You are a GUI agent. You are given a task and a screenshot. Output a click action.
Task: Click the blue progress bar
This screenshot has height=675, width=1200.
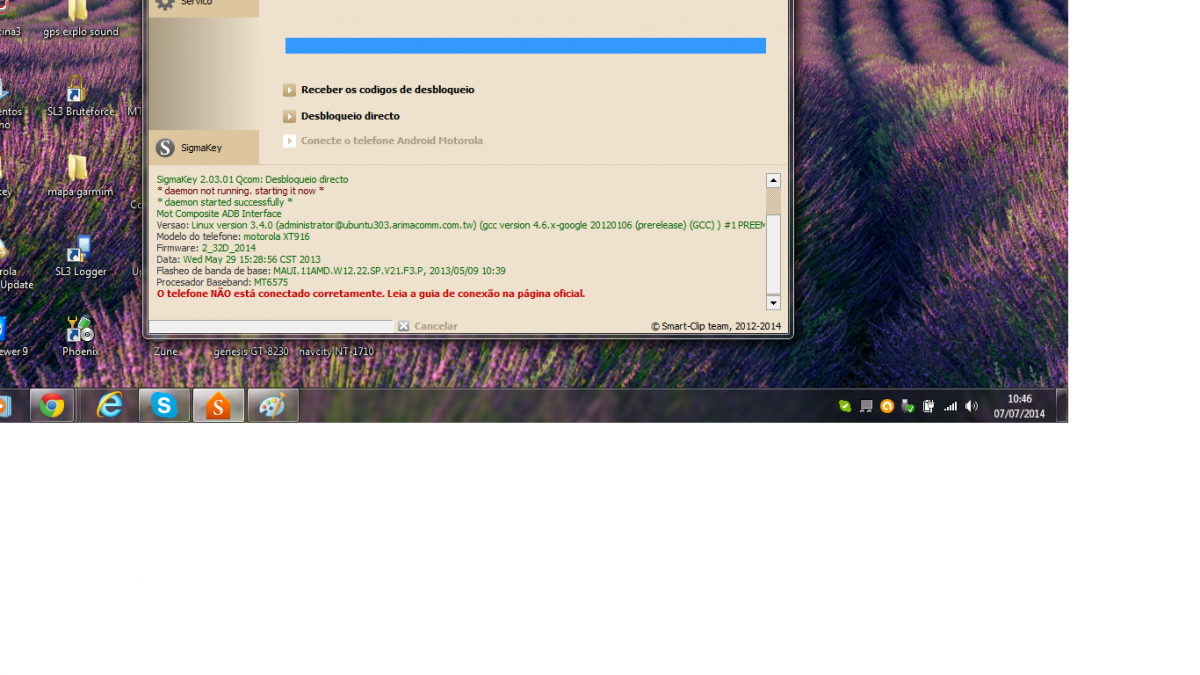pos(525,46)
